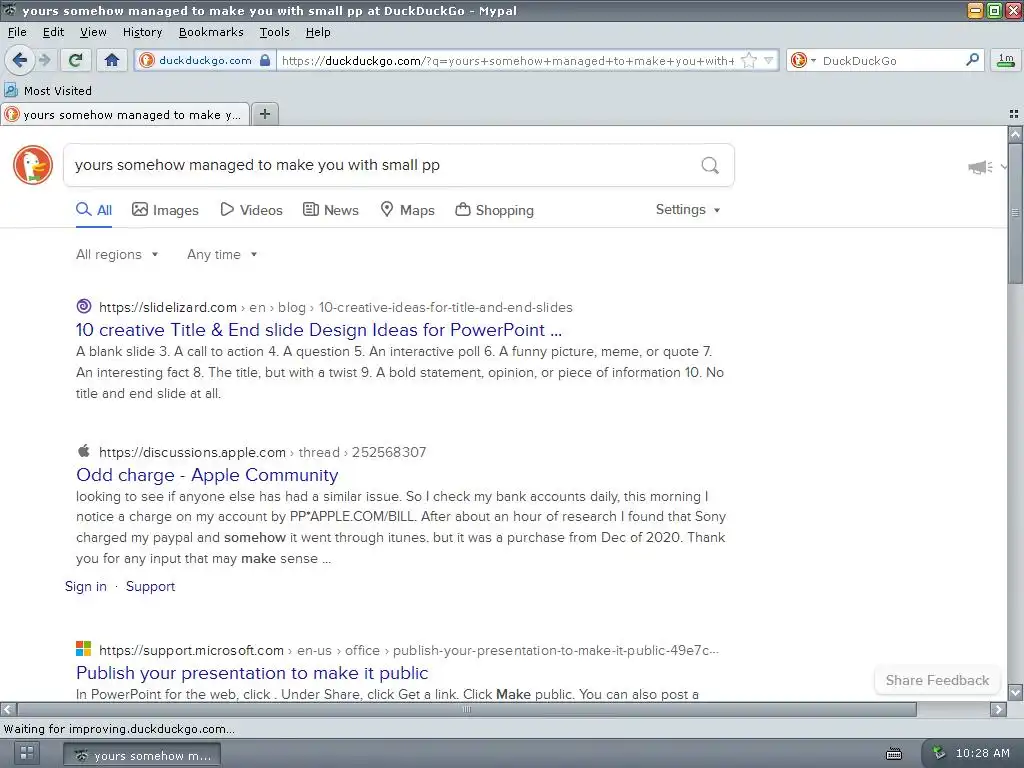
Task: Click the network status icon in tray
Action: tap(938, 753)
